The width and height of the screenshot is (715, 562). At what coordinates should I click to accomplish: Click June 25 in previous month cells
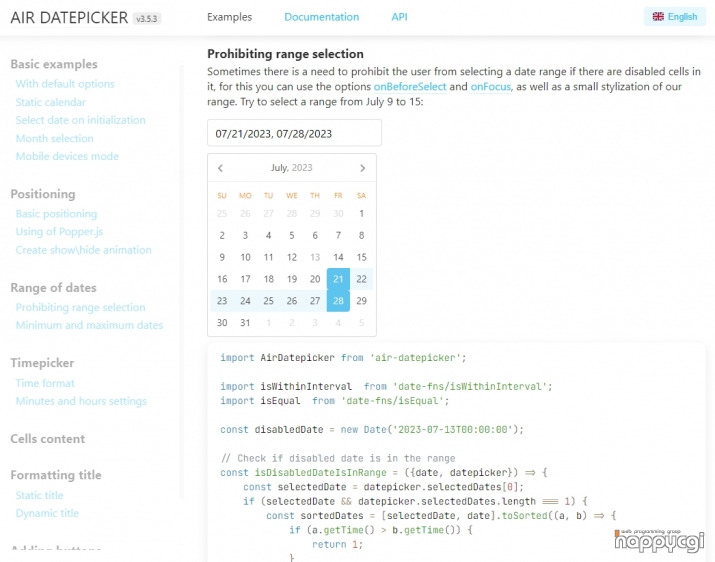(222, 213)
